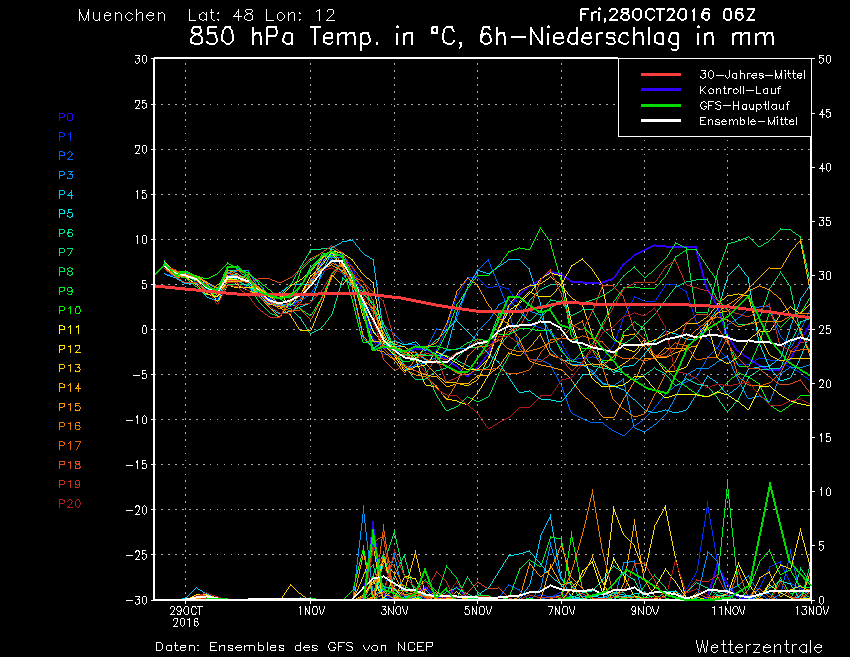The image size is (850, 657).
Task: Click the green GFS-Hauptlauf legend line
Action: [x=661, y=105]
